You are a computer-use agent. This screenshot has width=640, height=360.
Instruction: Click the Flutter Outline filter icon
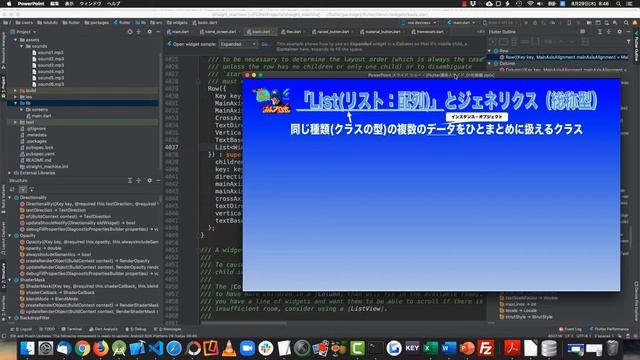(x=628, y=42)
